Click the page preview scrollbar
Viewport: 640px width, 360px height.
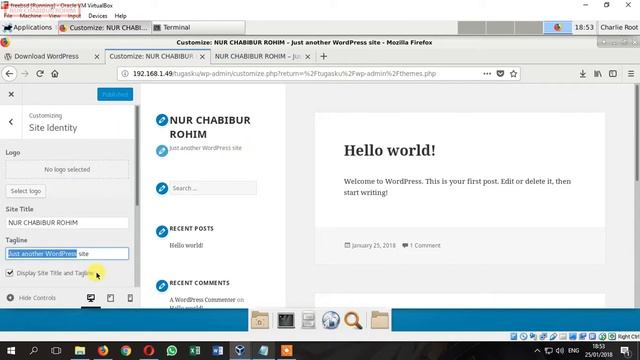pos(637,133)
